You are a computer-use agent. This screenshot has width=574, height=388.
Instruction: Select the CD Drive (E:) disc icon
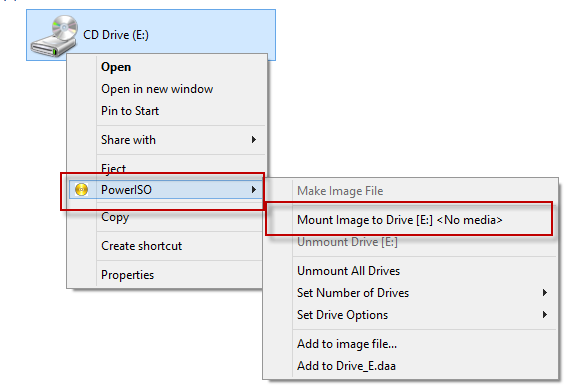54,36
